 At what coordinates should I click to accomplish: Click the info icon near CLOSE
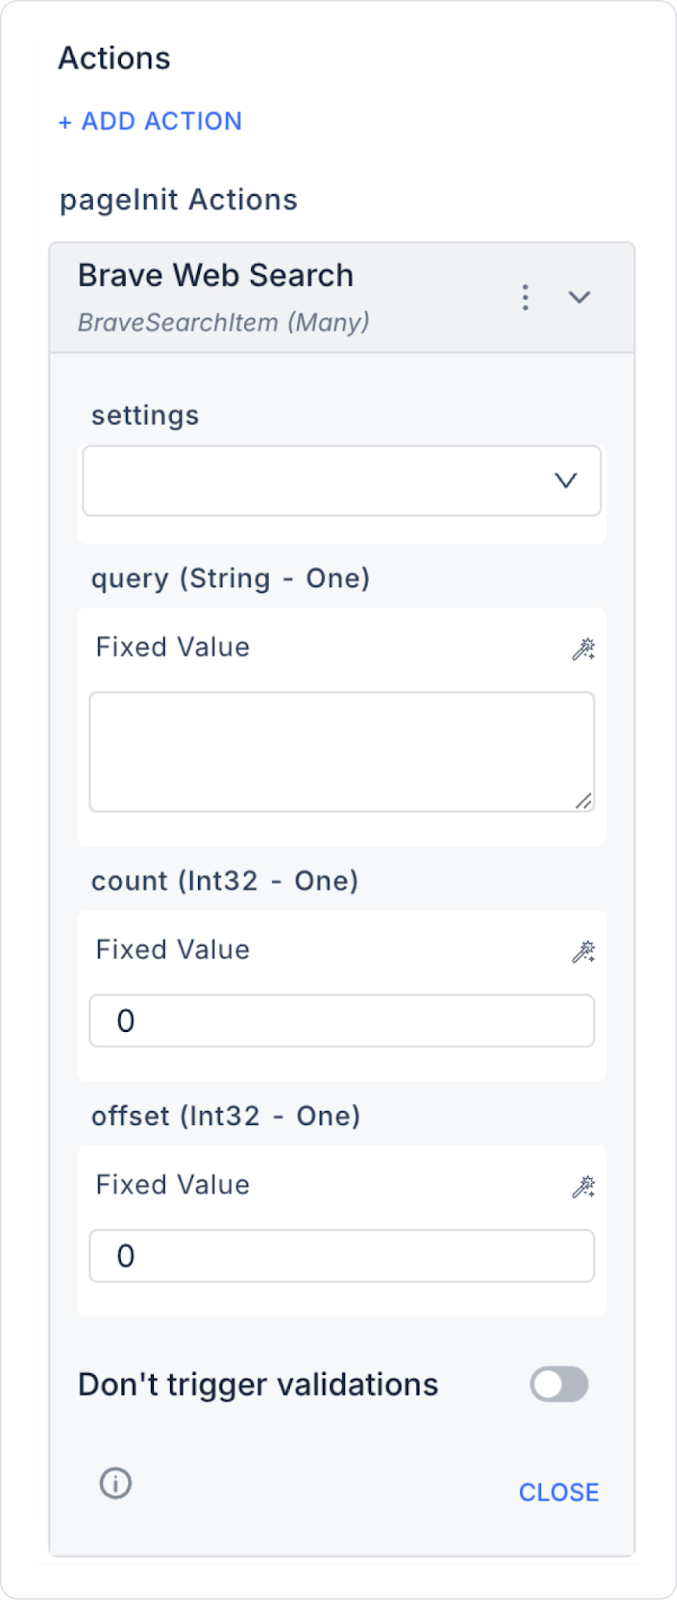115,1483
